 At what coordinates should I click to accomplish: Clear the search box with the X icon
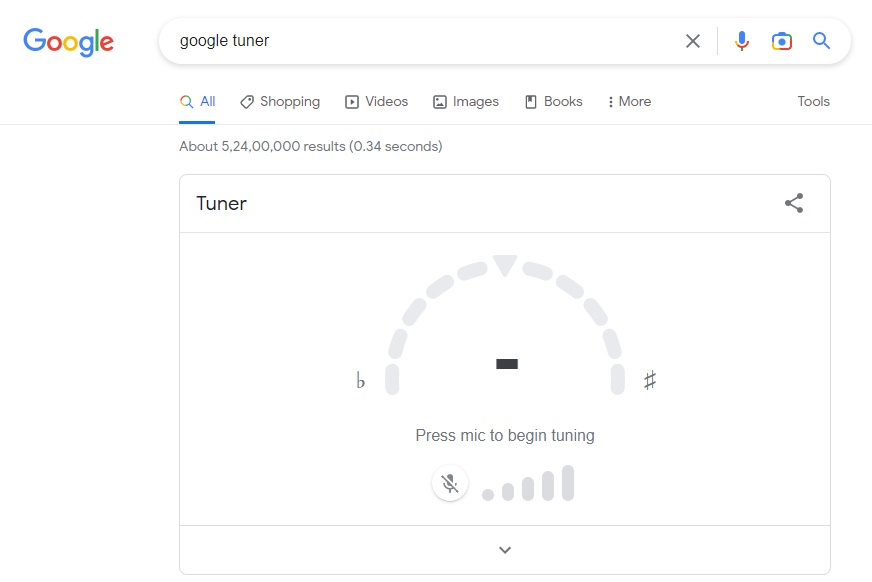(693, 41)
